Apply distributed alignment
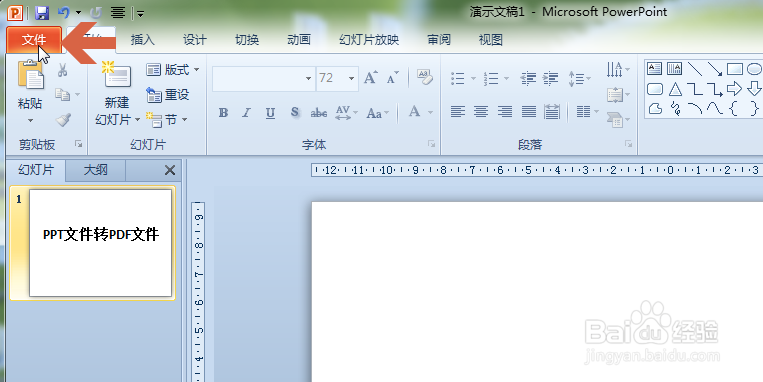This screenshot has height=382, width=763. pos(552,112)
